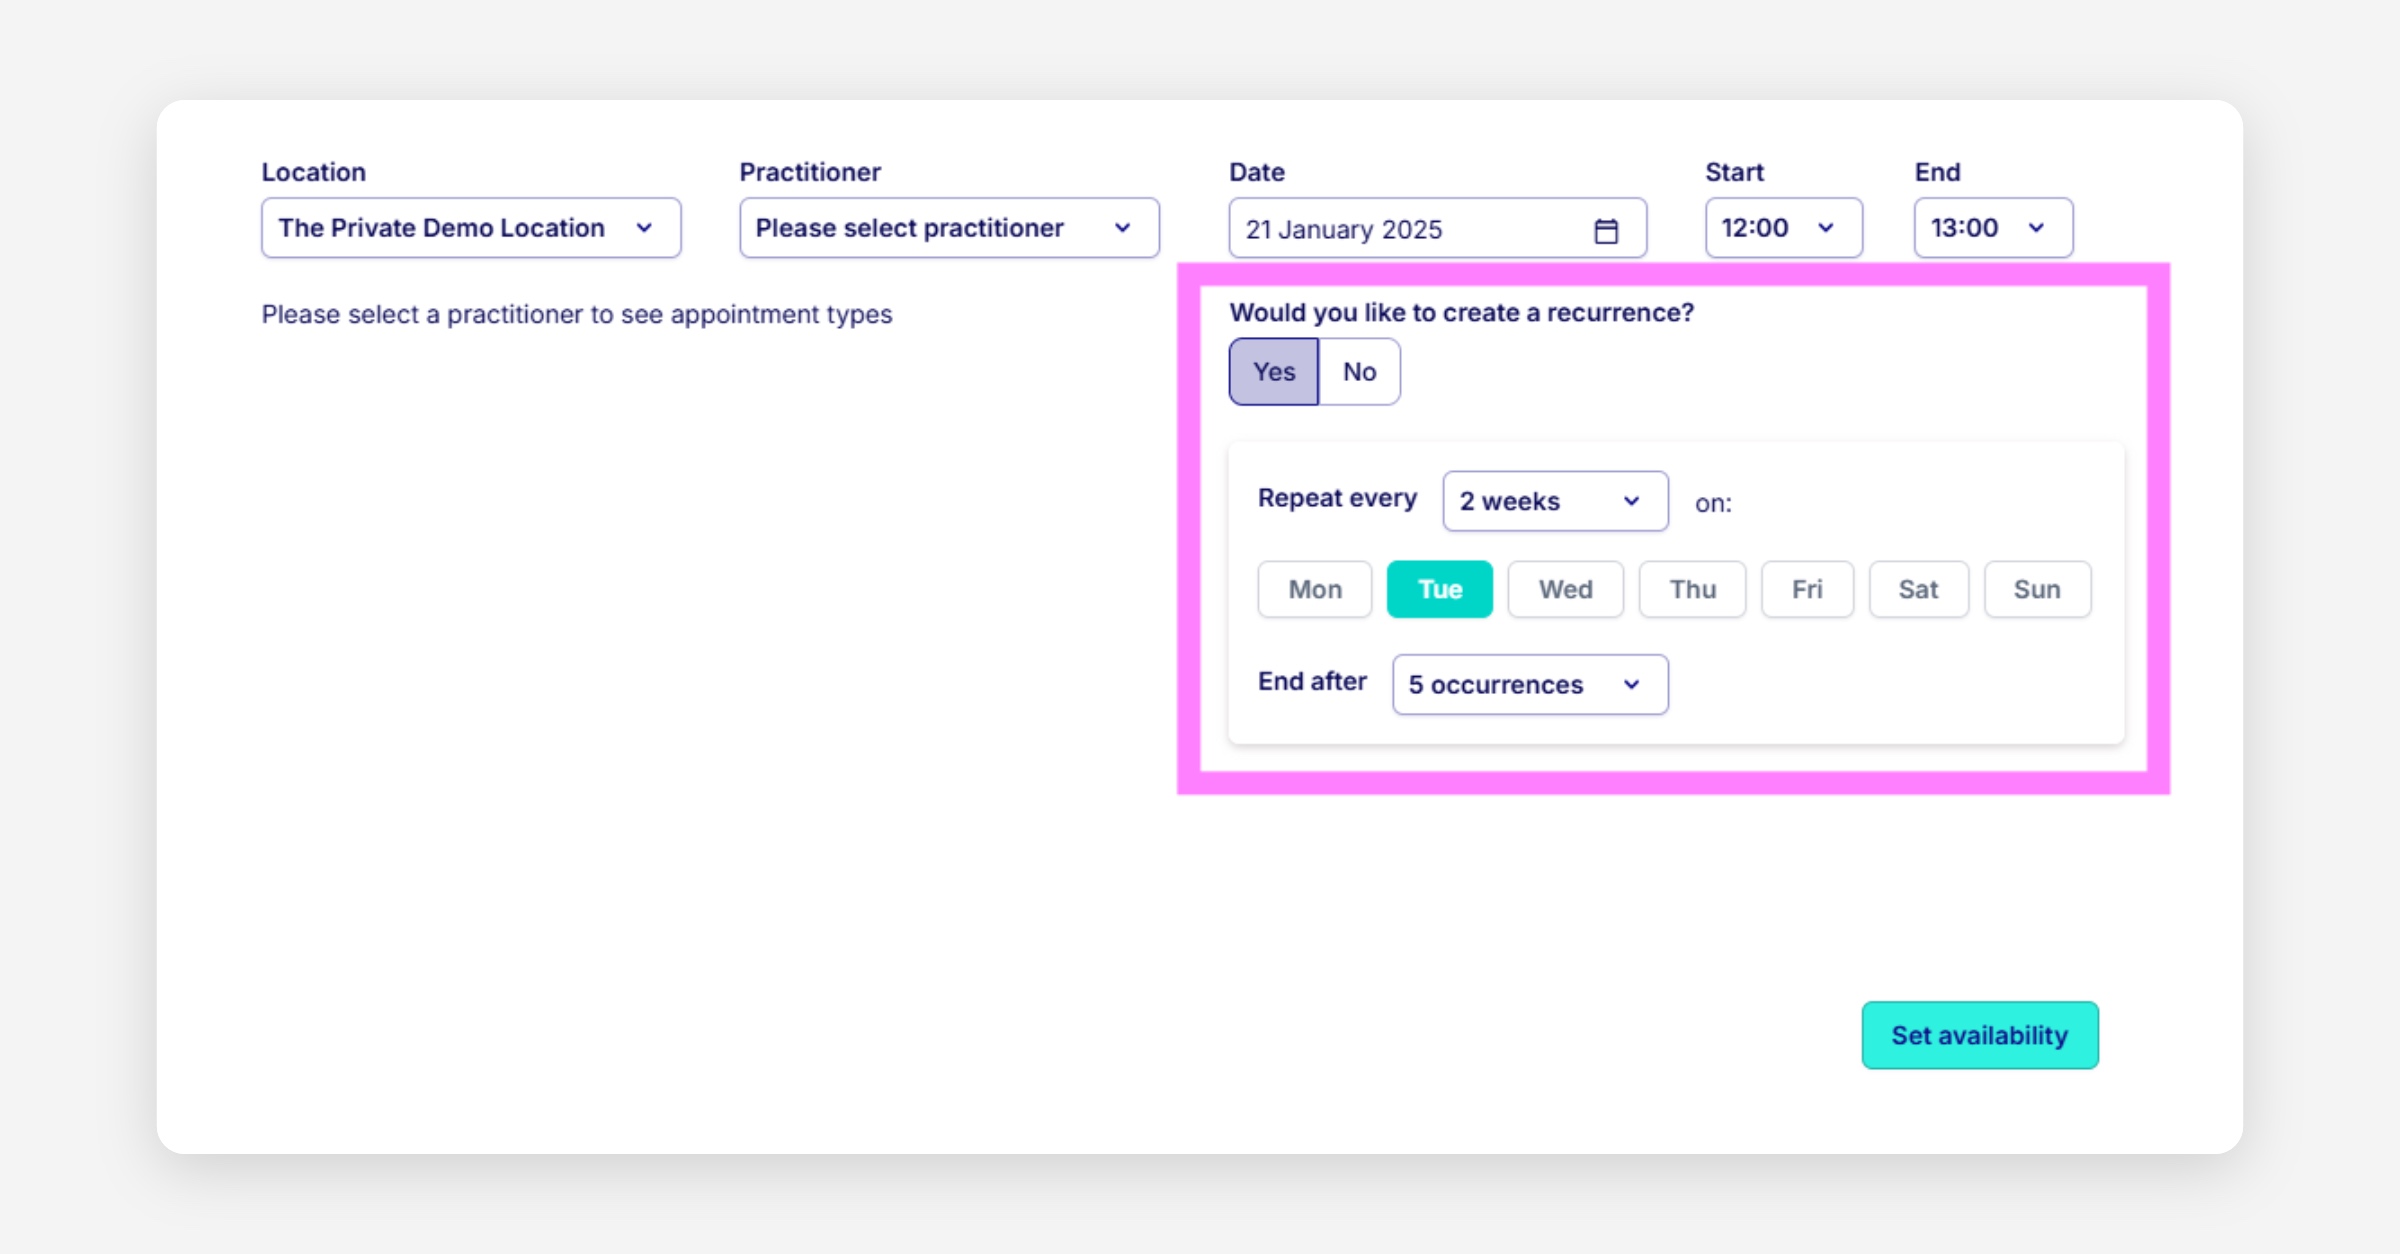The height and width of the screenshot is (1254, 2400).
Task: Toggle Thu recurrence day on
Action: (x=1692, y=590)
